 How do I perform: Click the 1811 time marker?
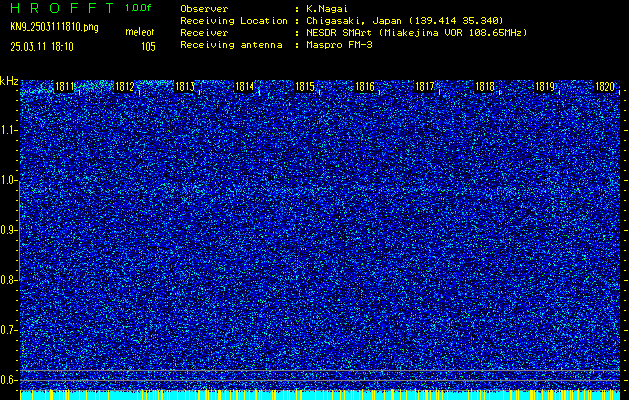coord(64,87)
